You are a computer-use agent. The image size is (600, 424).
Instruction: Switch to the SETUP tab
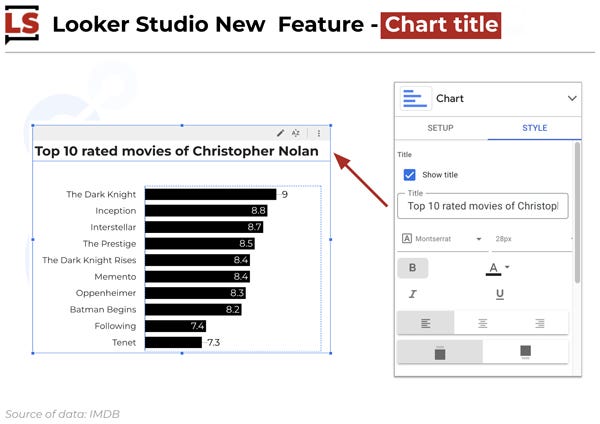tap(440, 128)
